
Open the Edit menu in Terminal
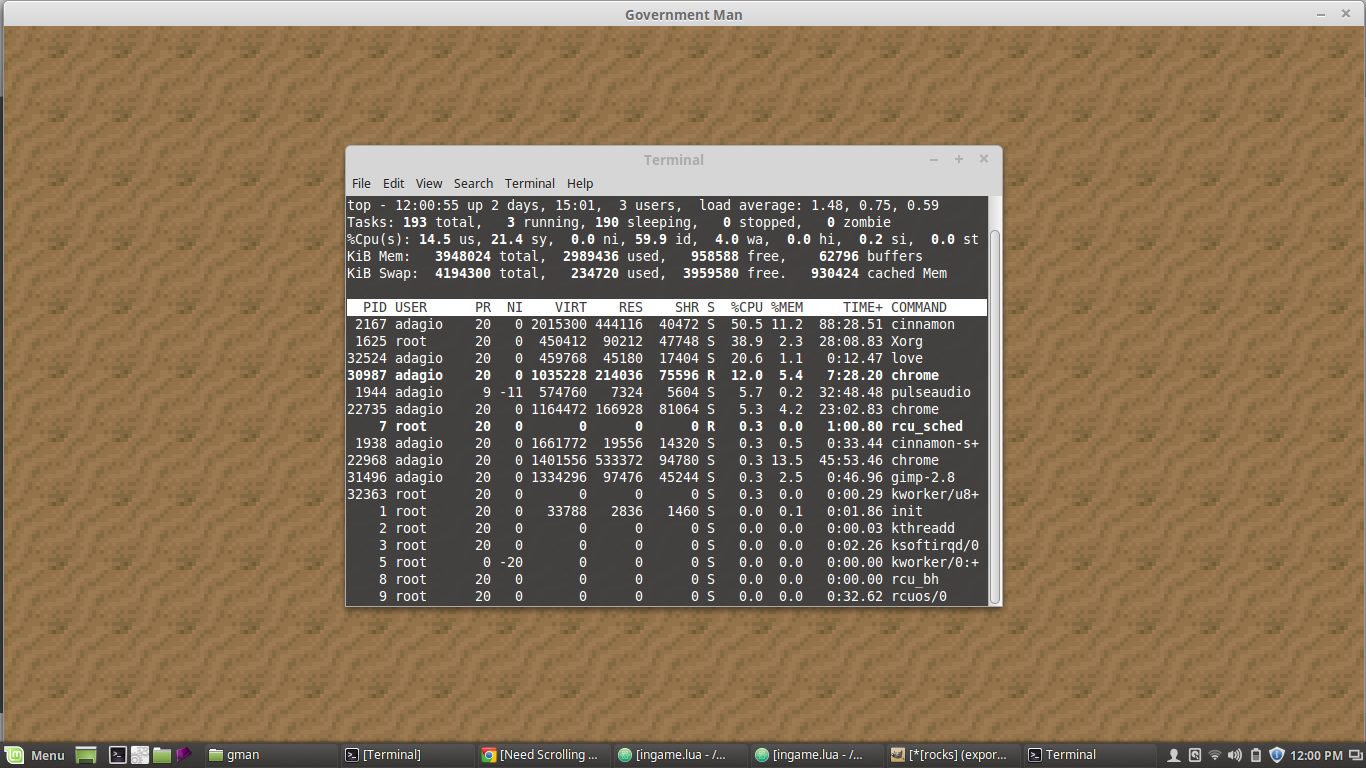(x=394, y=183)
